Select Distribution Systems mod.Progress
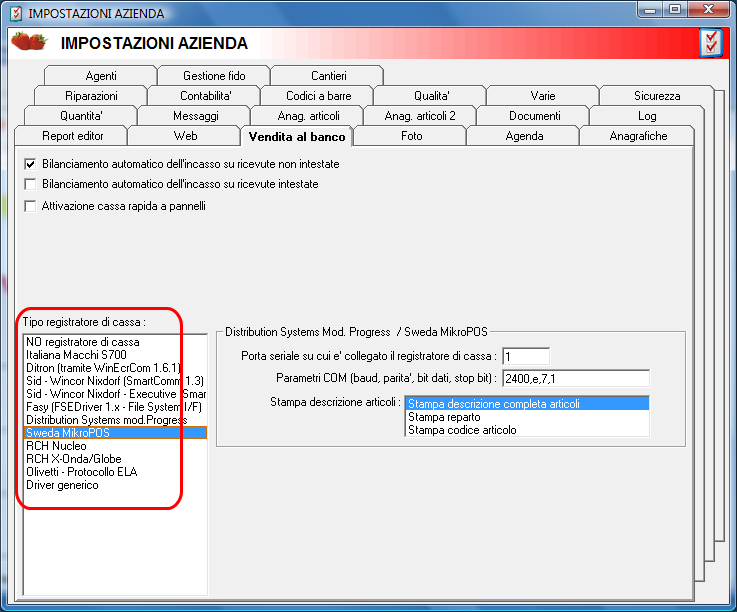Viewport: 737px width, 612px height. coord(115,420)
